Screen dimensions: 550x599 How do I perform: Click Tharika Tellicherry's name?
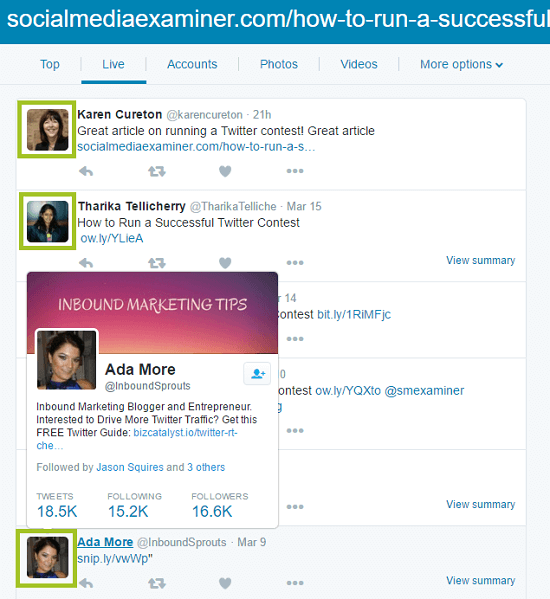coord(132,206)
